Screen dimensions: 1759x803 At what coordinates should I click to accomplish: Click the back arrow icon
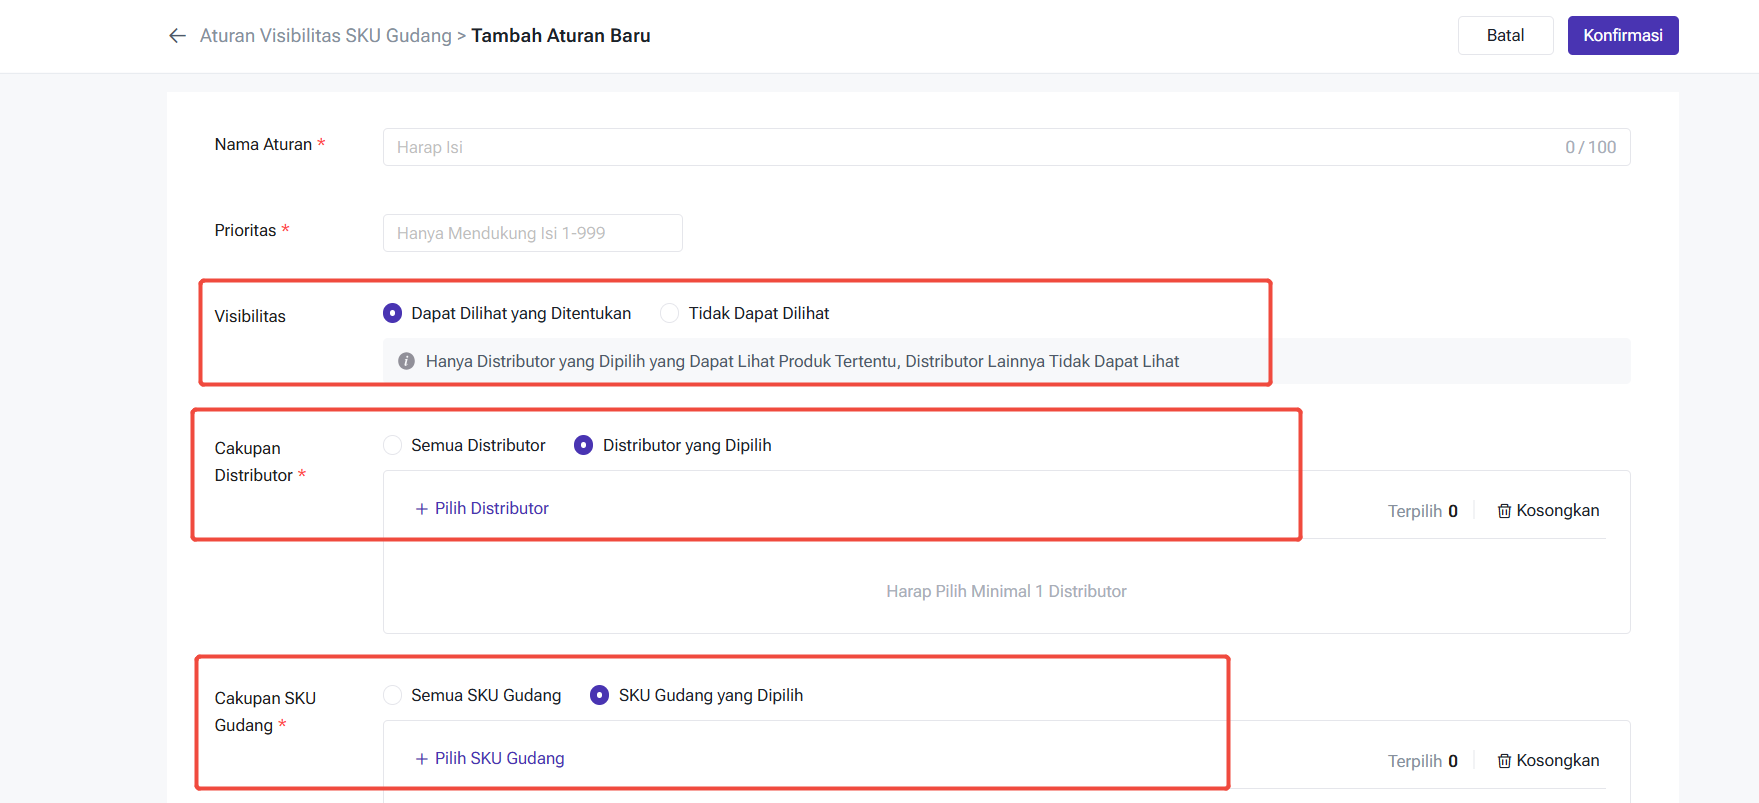(177, 36)
